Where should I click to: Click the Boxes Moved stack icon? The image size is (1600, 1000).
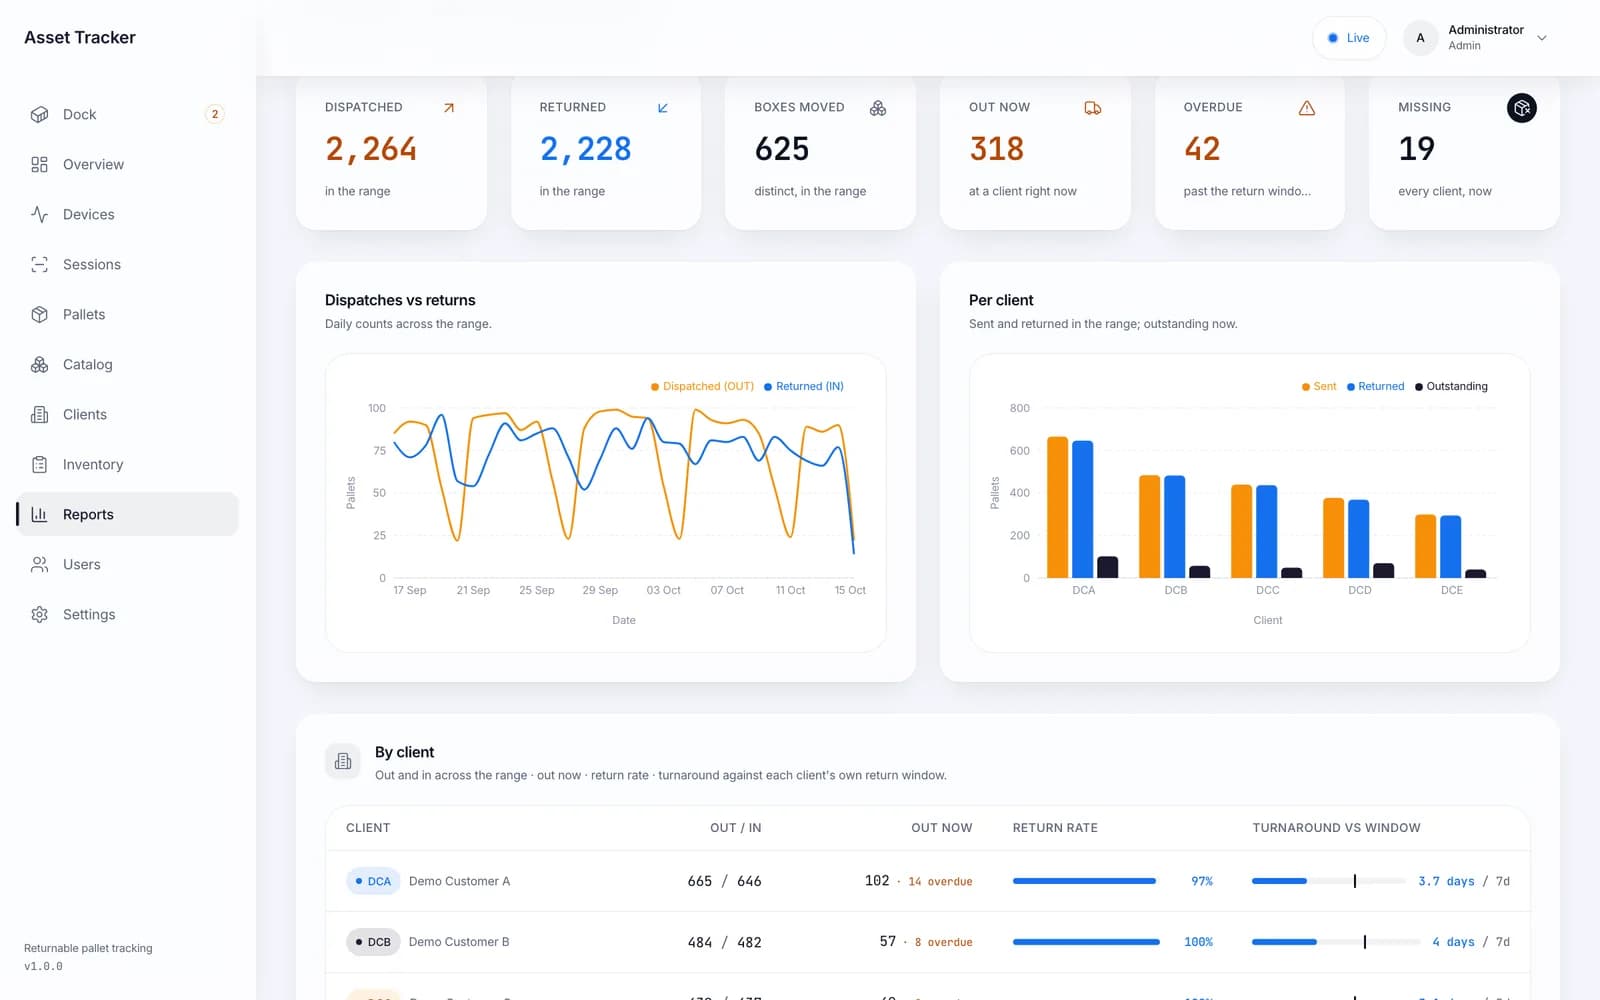click(878, 108)
